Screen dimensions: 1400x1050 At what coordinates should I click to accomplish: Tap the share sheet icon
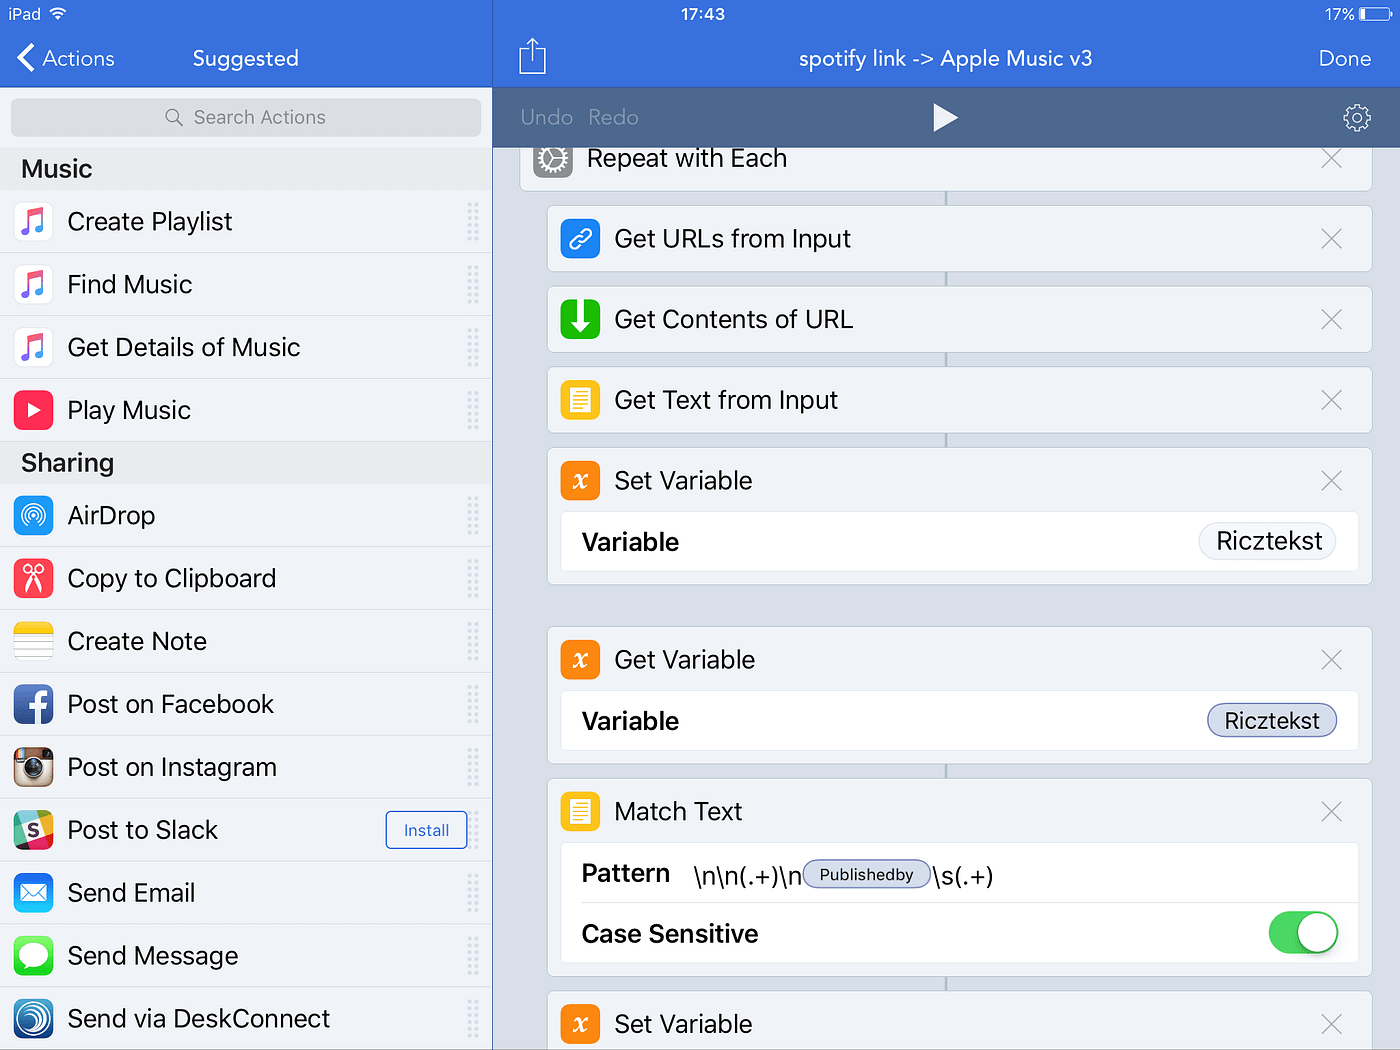[531, 57]
